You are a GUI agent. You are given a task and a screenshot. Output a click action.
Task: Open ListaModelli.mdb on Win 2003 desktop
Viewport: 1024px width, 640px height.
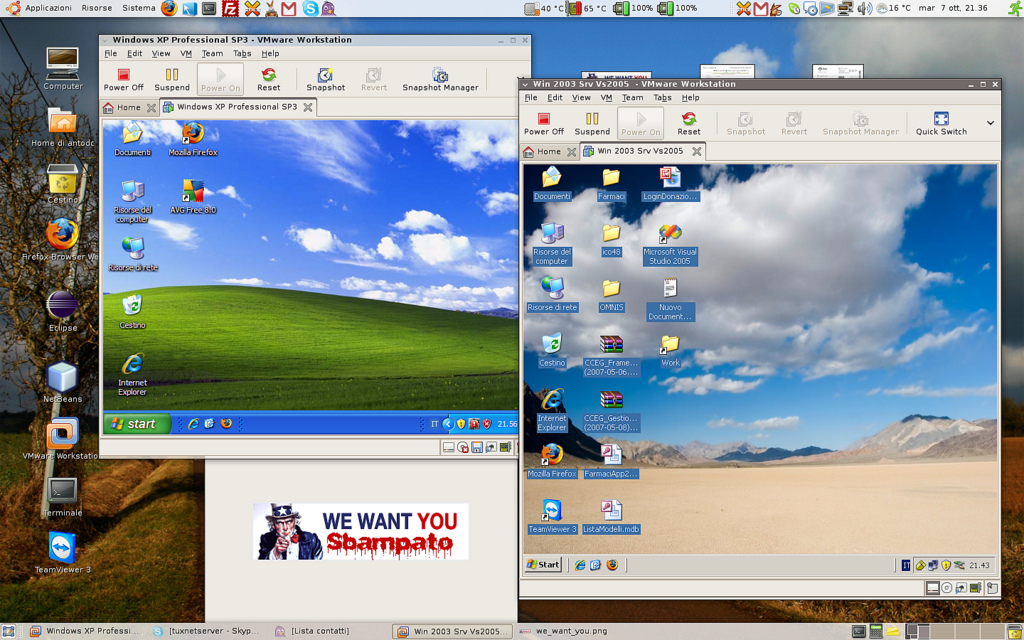611,517
